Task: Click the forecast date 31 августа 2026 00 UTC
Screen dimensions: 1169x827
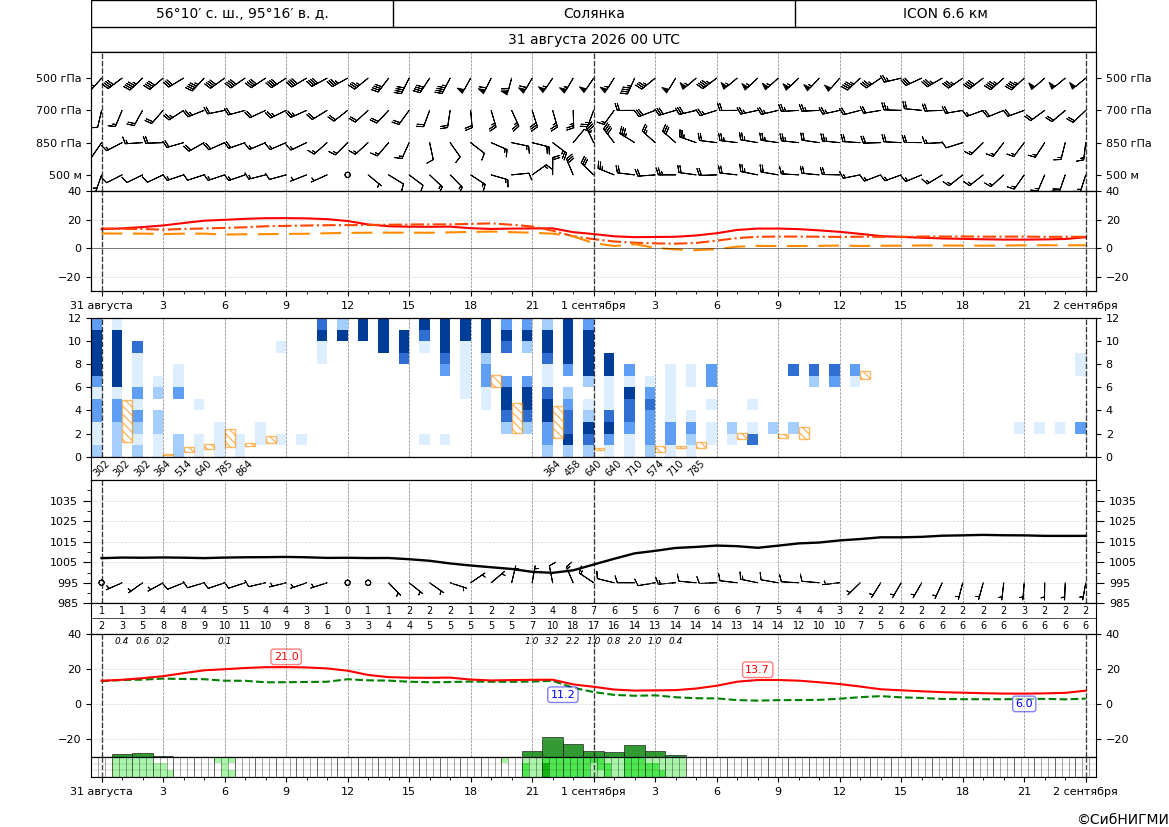Action: (594, 40)
